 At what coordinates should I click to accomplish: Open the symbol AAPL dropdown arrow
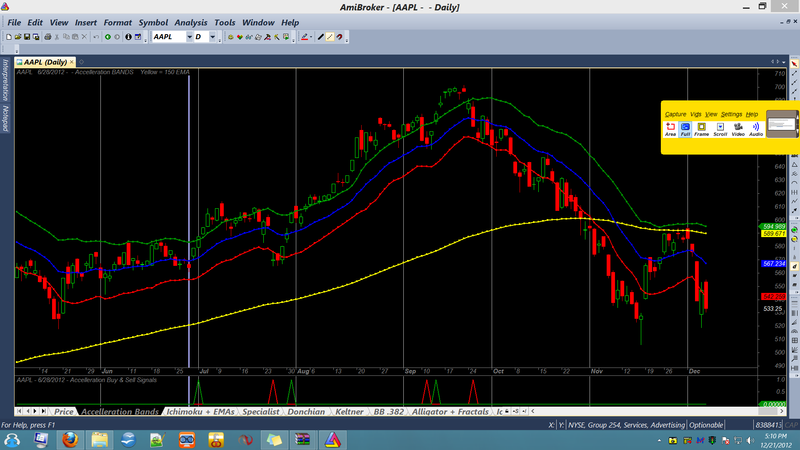(189, 37)
